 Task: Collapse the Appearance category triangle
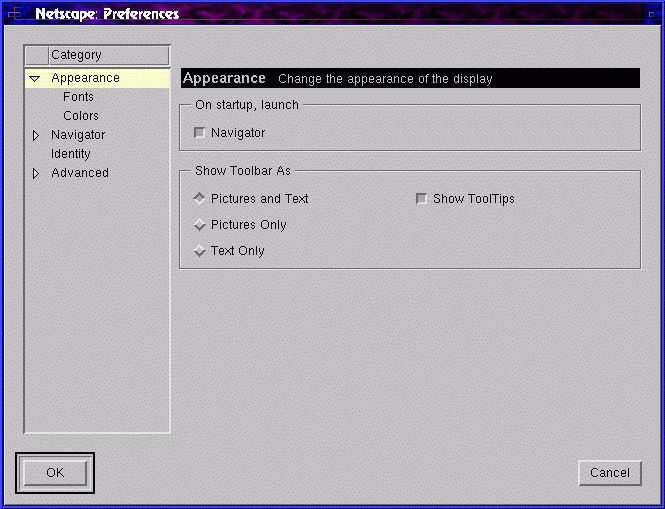click(35, 78)
